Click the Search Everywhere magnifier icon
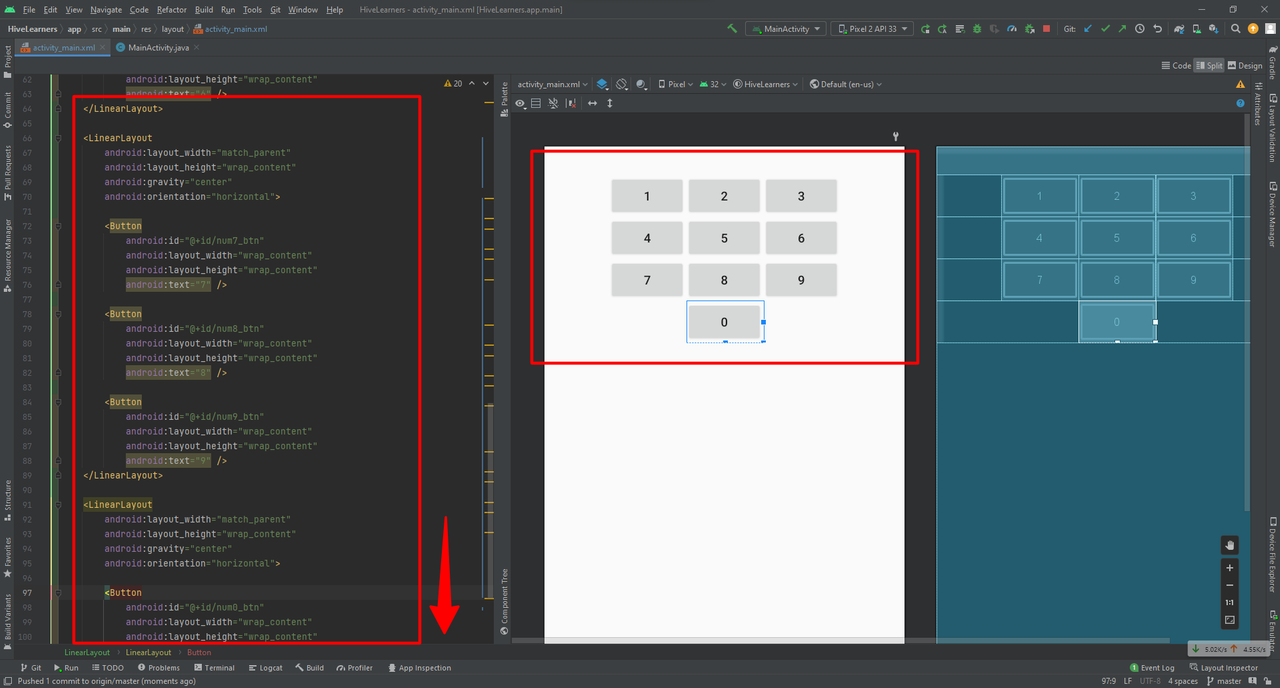Image resolution: width=1280 pixels, height=688 pixels. 1236,29
